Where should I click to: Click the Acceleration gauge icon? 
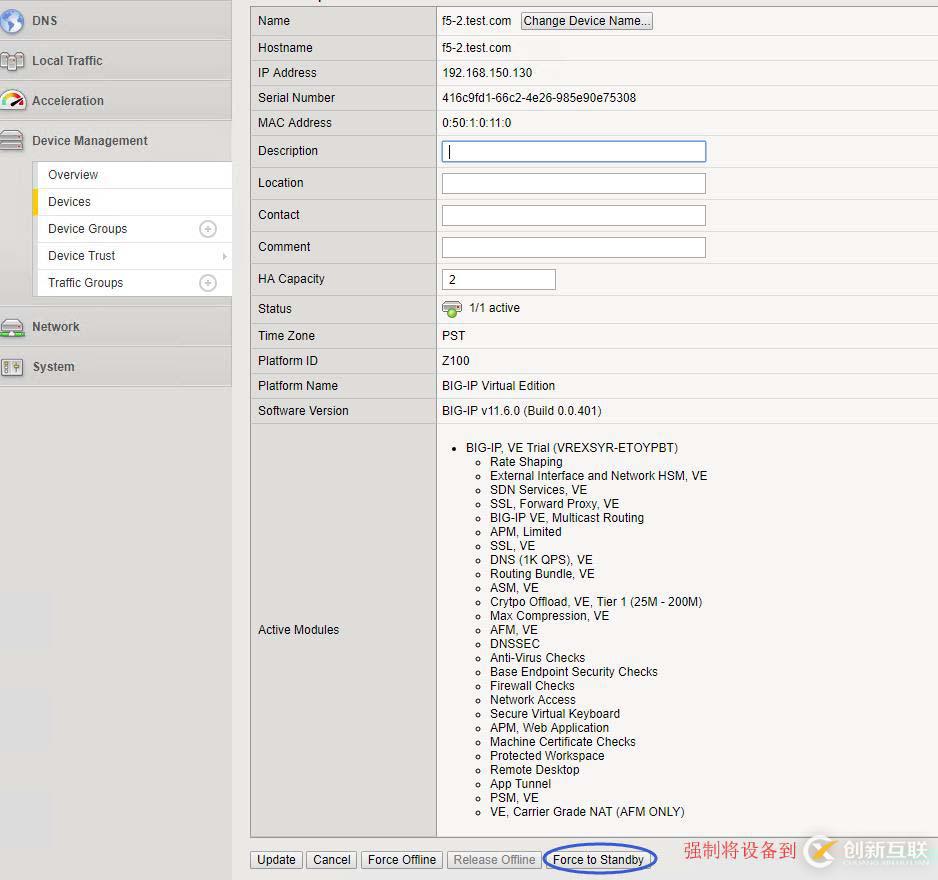13,101
